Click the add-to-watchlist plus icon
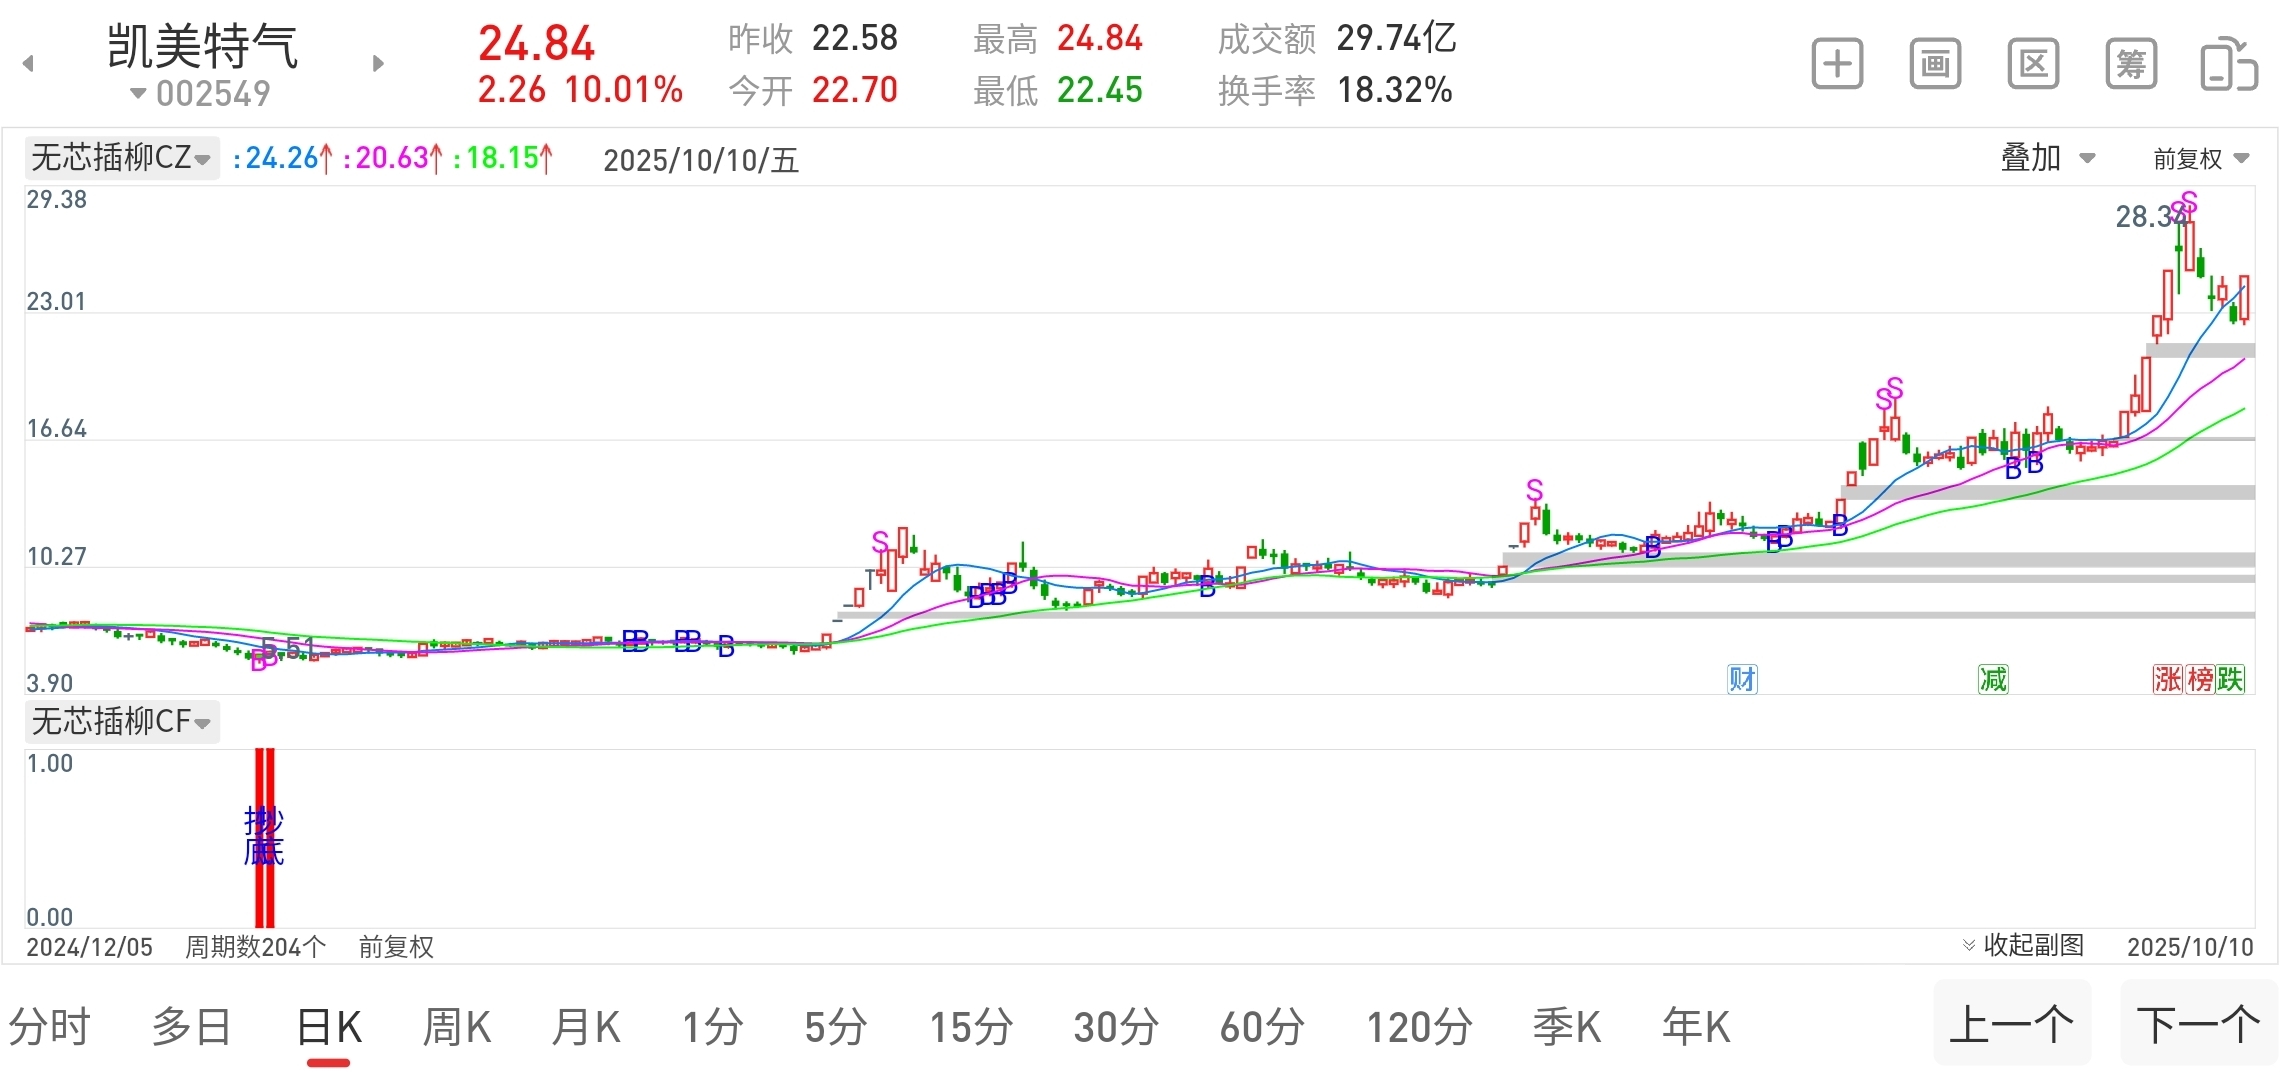The height and width of the screenshot is (1080, 2293). click(x=1837, y=65)
